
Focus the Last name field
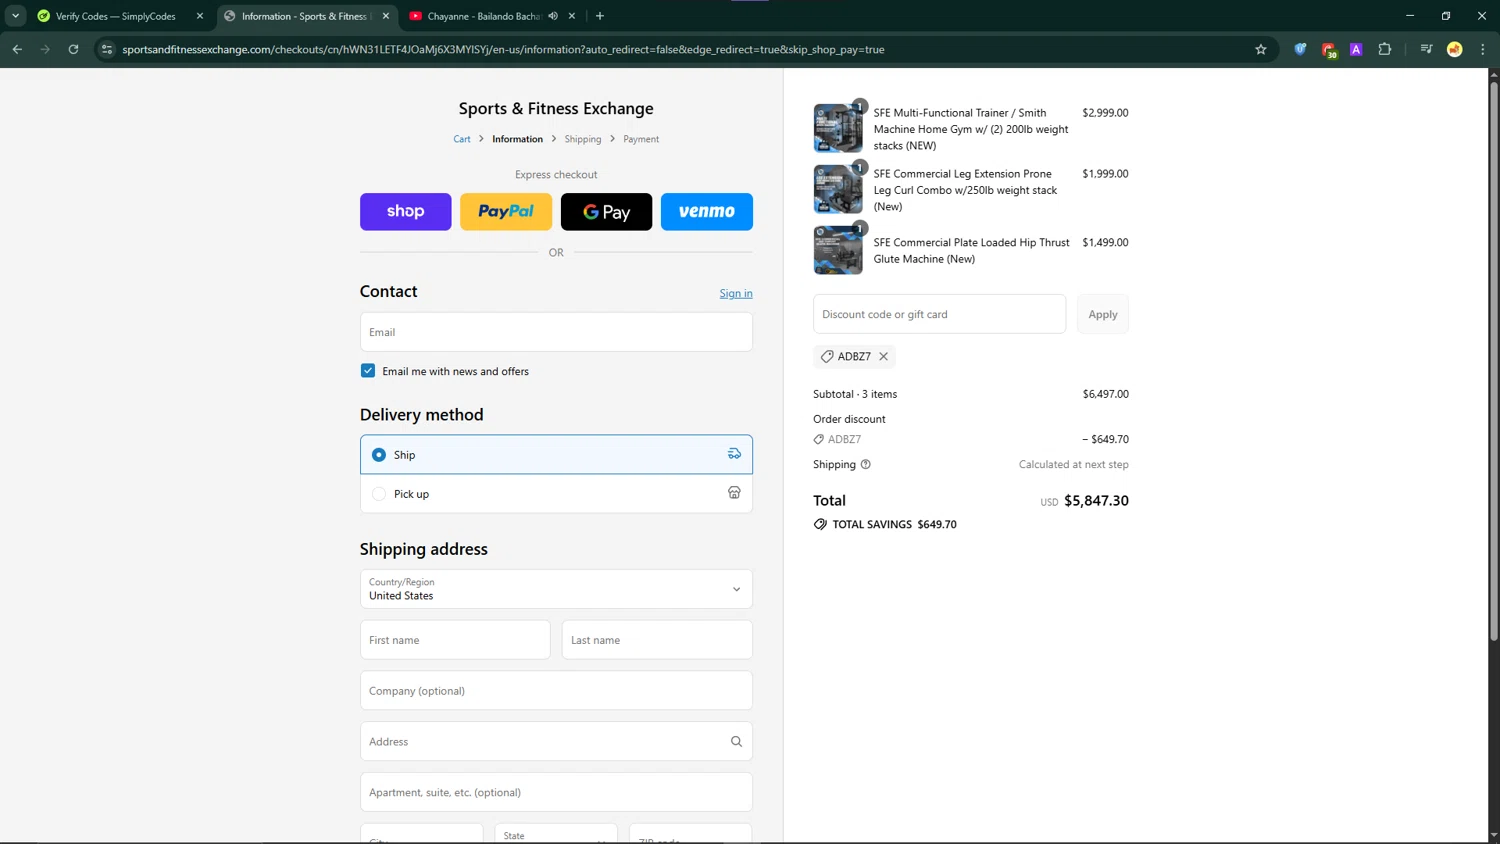pyautogui.click(x=657, y=640)
